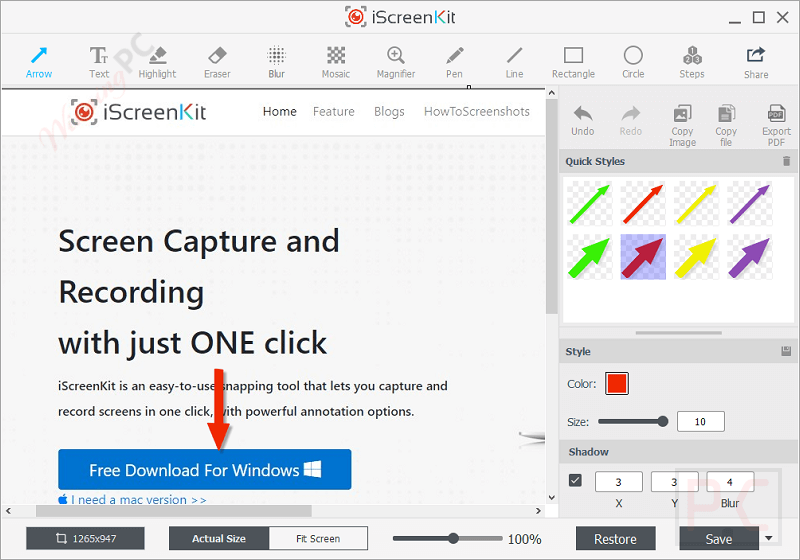Click Blogs in captured page nav

[x=389, y=111]
